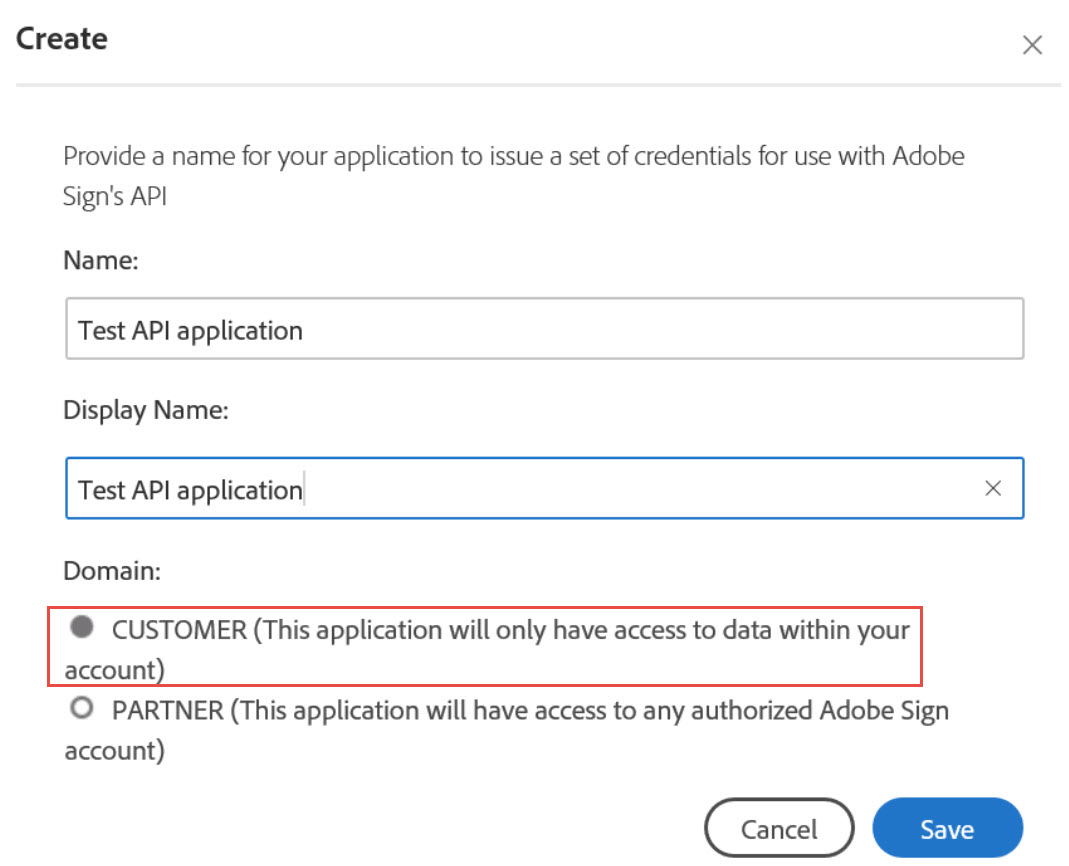The height and width of the screenshot is (866, 1069).
Task: Save the Test API application
Action: [x=946, y=828]
